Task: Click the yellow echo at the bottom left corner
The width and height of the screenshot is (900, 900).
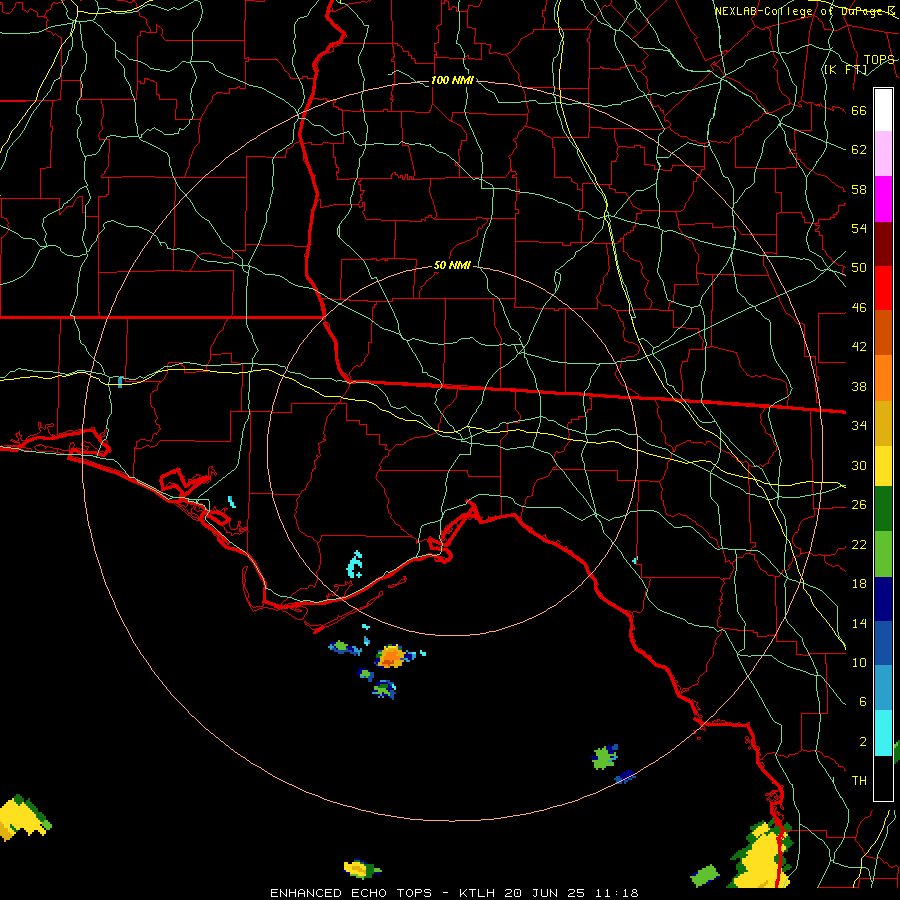Action: (x=22, y=817)
